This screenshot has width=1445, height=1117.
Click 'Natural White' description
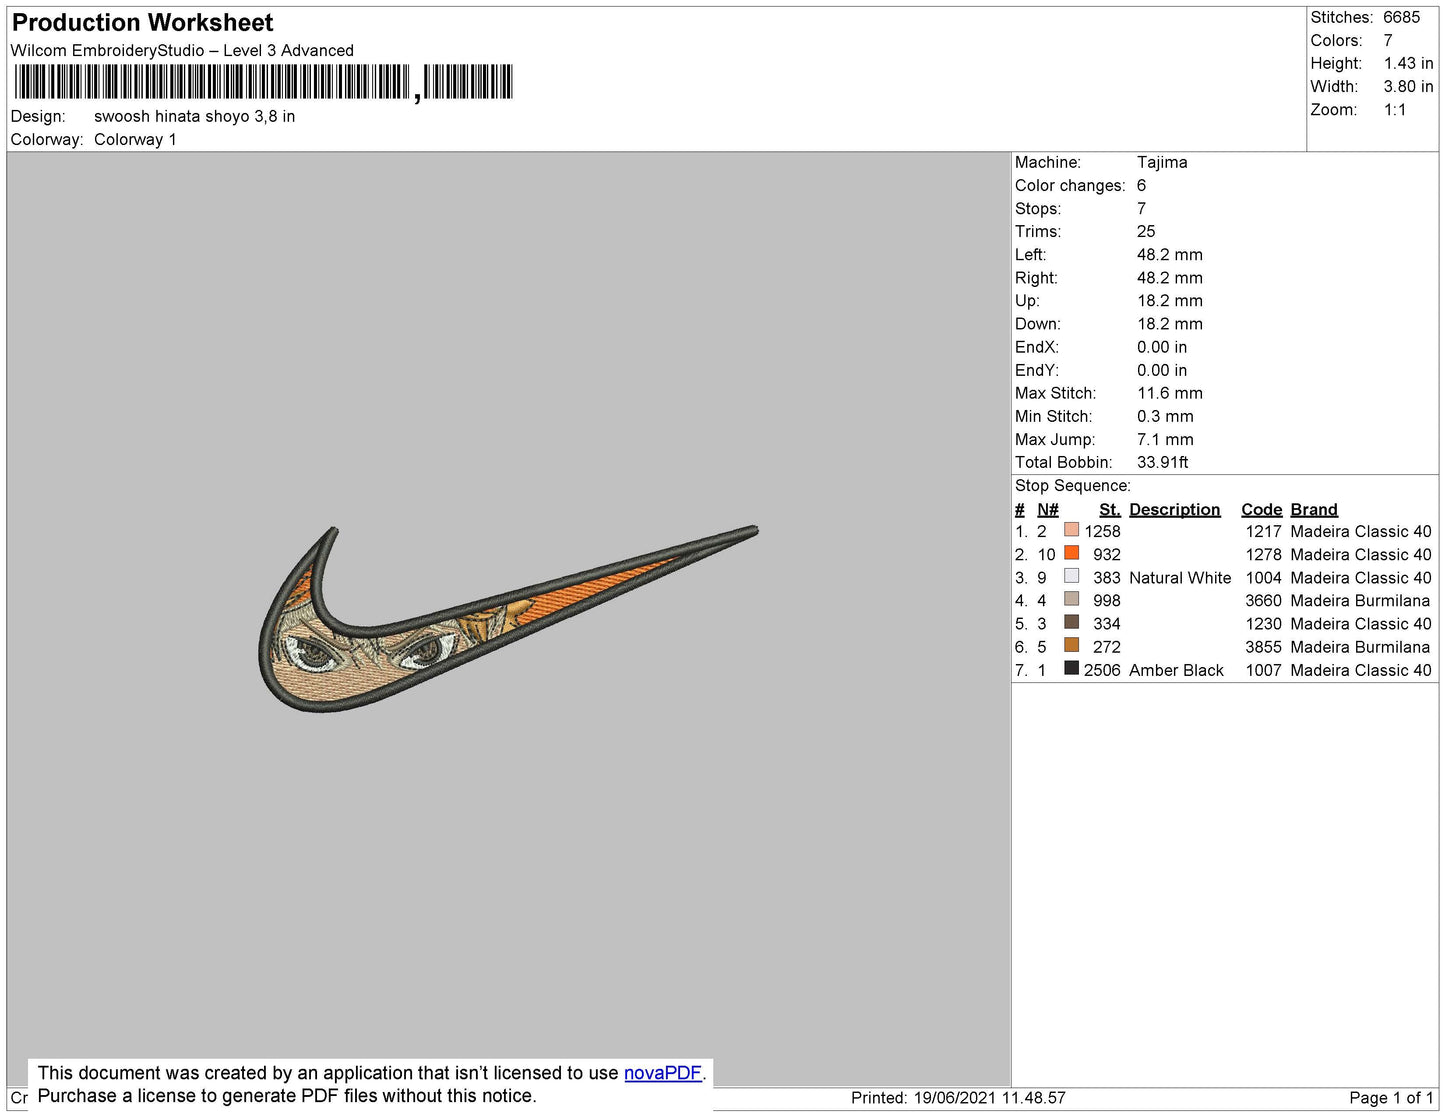tap(1180, 577)
